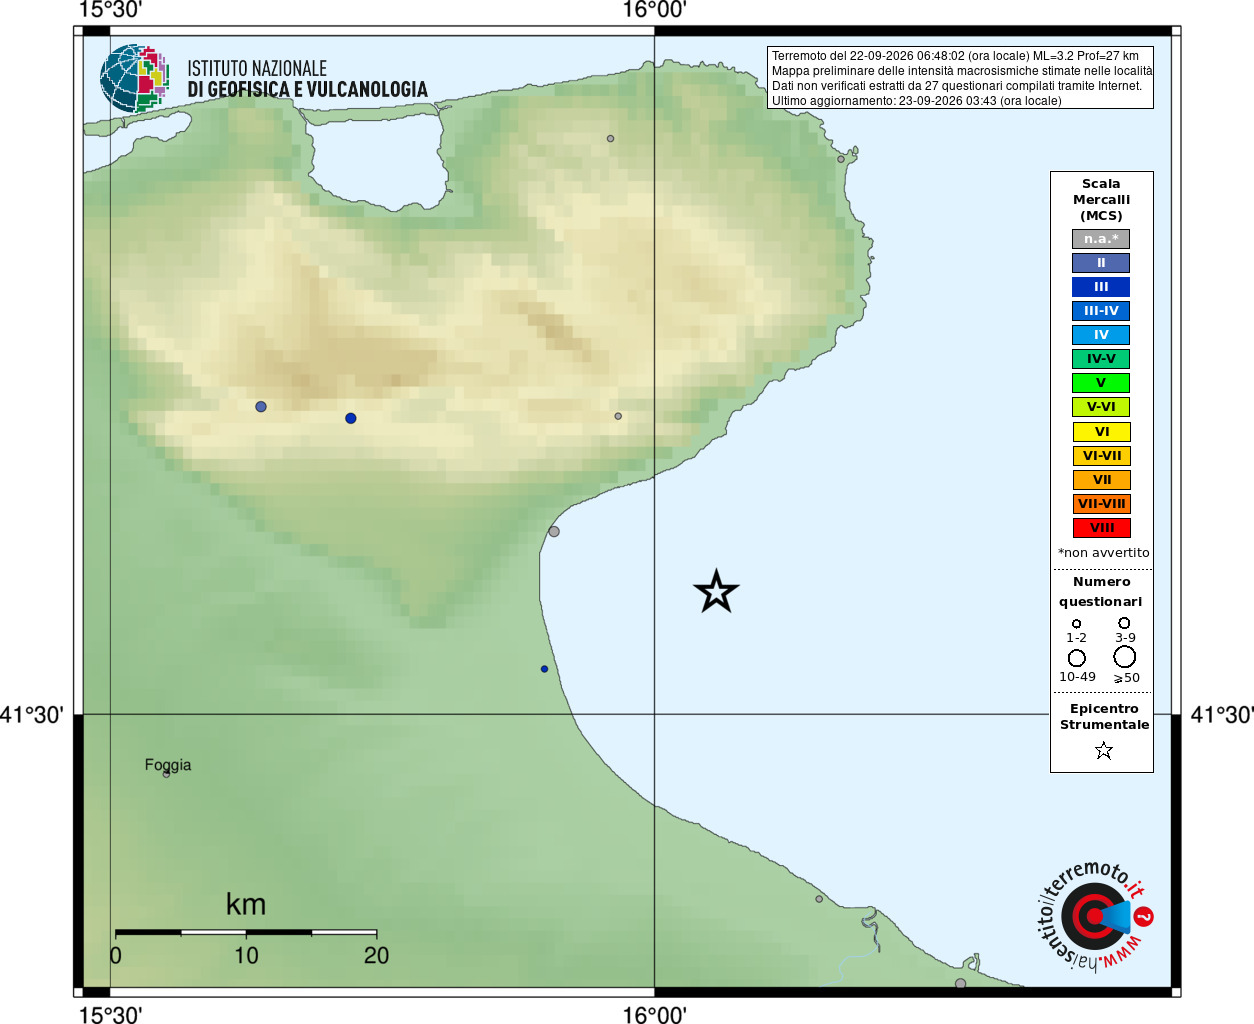Select the red VIII intensity swatch
The image size is (1254, 1024).
pos(1101,528)
